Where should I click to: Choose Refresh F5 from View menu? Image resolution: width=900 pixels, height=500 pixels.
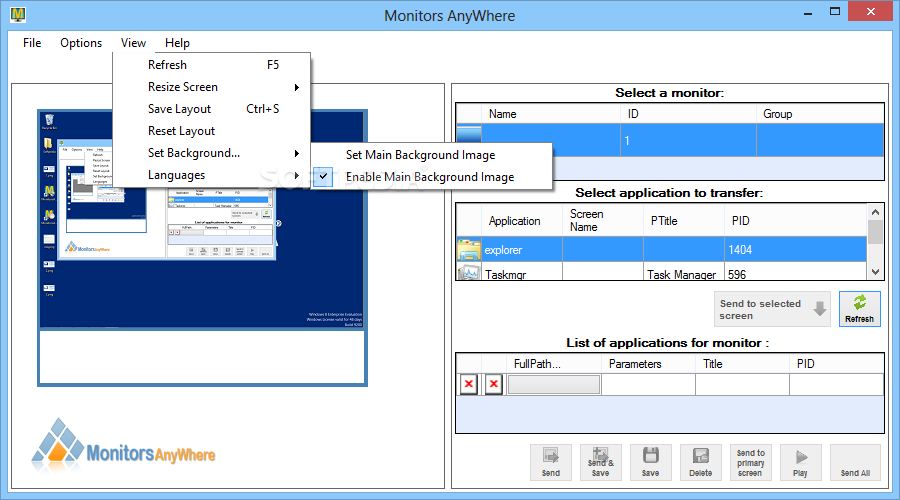(212, 65)
